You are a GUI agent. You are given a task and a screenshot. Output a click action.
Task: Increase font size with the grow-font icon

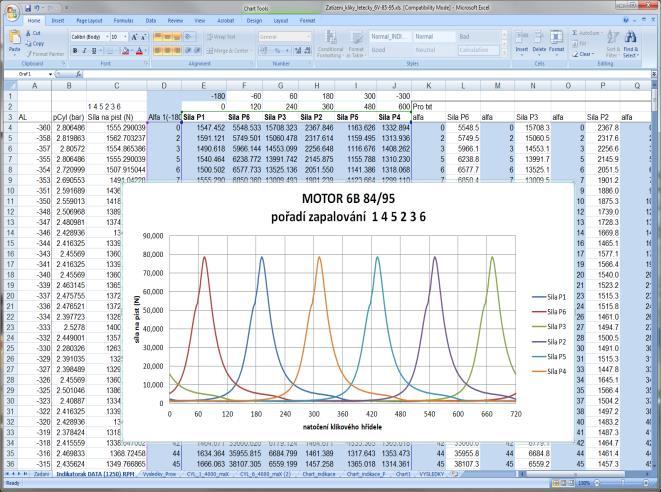(134, 37)
